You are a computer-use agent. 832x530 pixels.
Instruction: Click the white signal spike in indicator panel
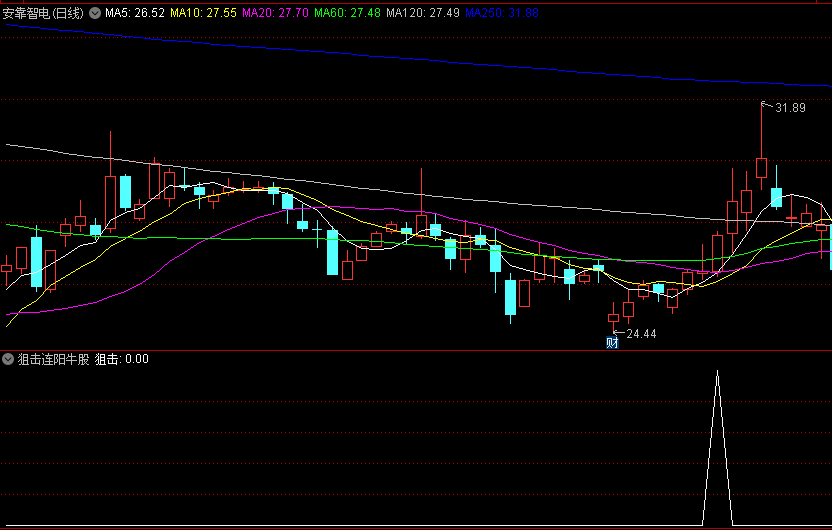pos(717,448)
